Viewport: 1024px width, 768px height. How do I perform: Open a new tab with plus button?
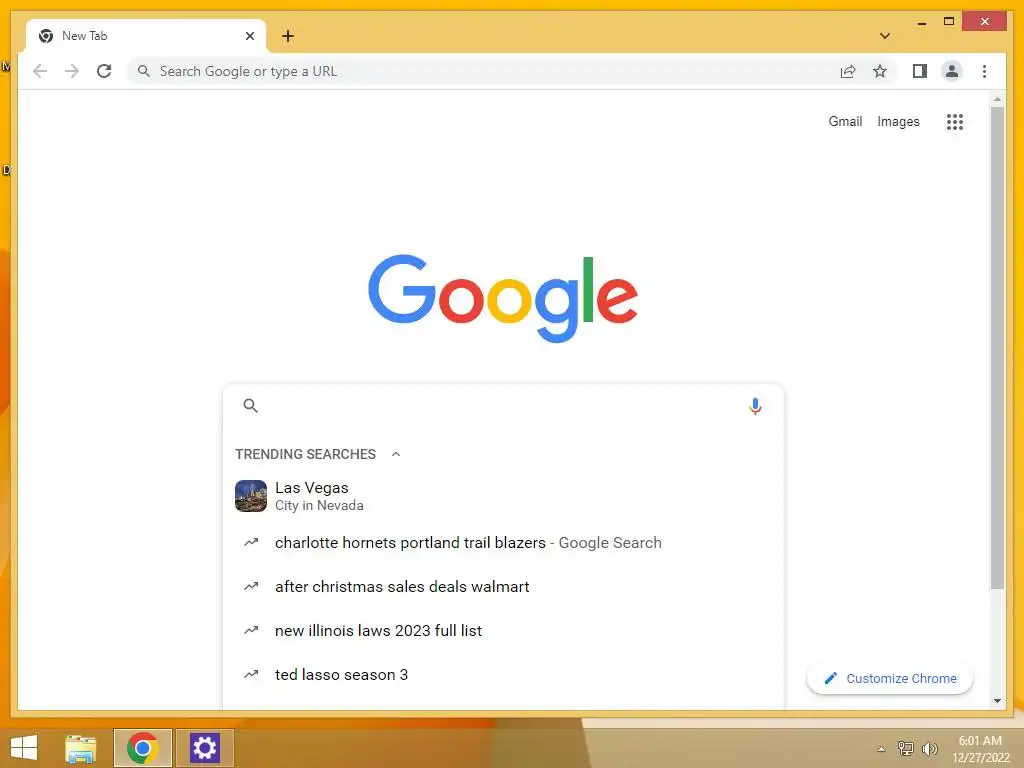pos(287,36)
